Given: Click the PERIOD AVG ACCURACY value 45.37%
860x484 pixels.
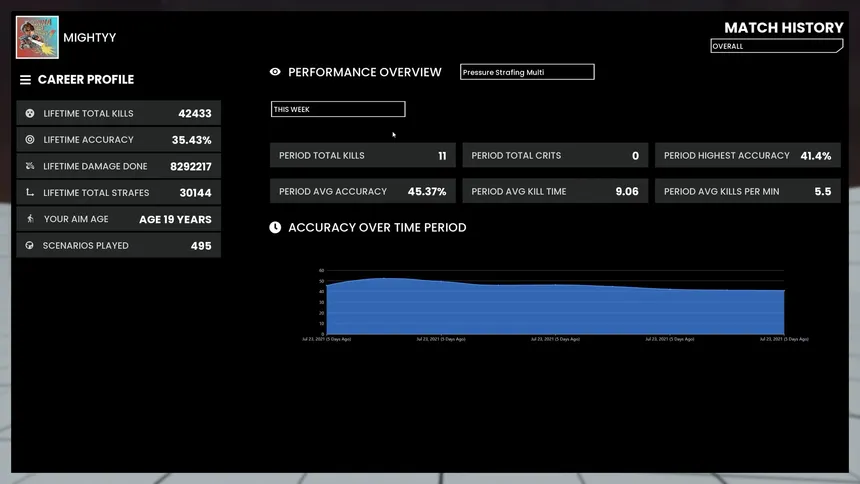Looking at the screenshot, I should pyautogui.click(x=427, y=192).
